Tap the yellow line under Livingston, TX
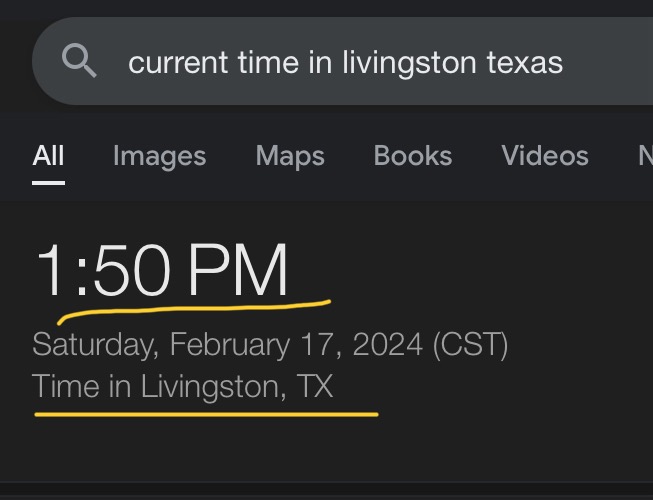The image size is (653, 500). tap(206, 412)
